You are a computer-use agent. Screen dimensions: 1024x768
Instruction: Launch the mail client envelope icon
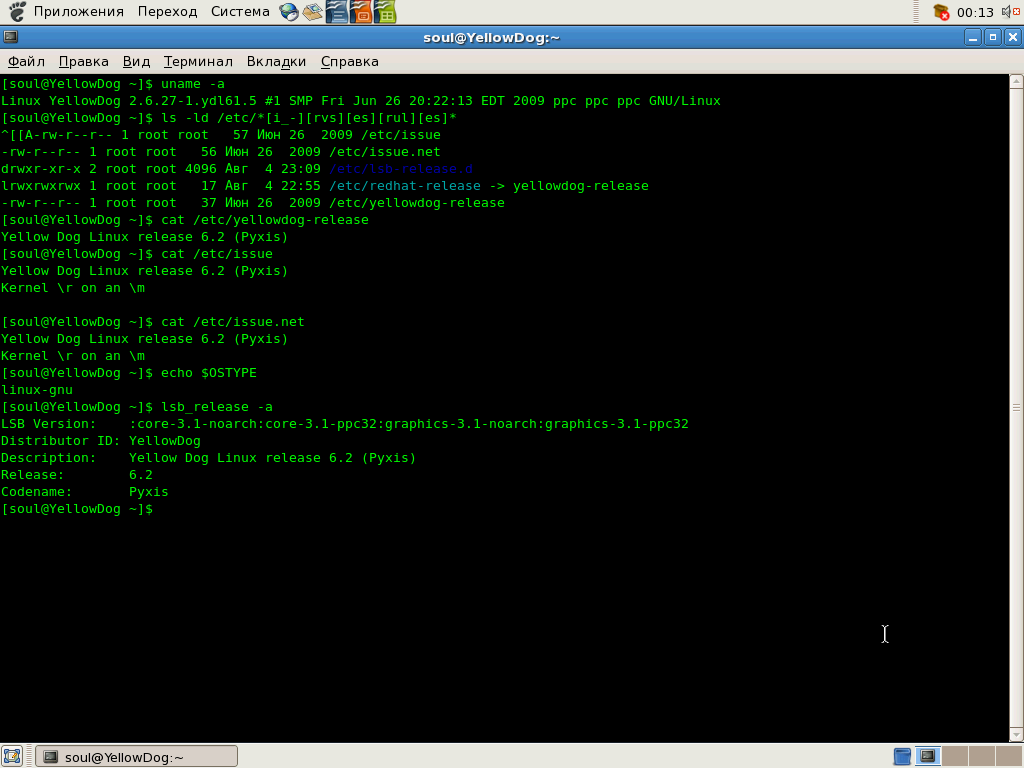313,12
